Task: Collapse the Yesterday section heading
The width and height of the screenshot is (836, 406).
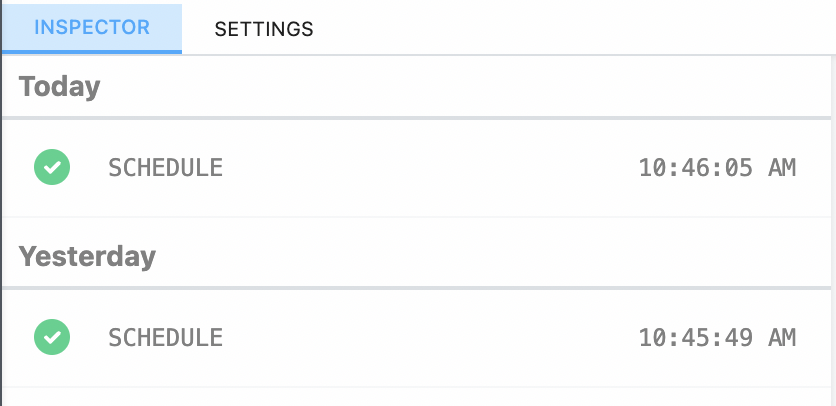Action: [x=88, y=257]
